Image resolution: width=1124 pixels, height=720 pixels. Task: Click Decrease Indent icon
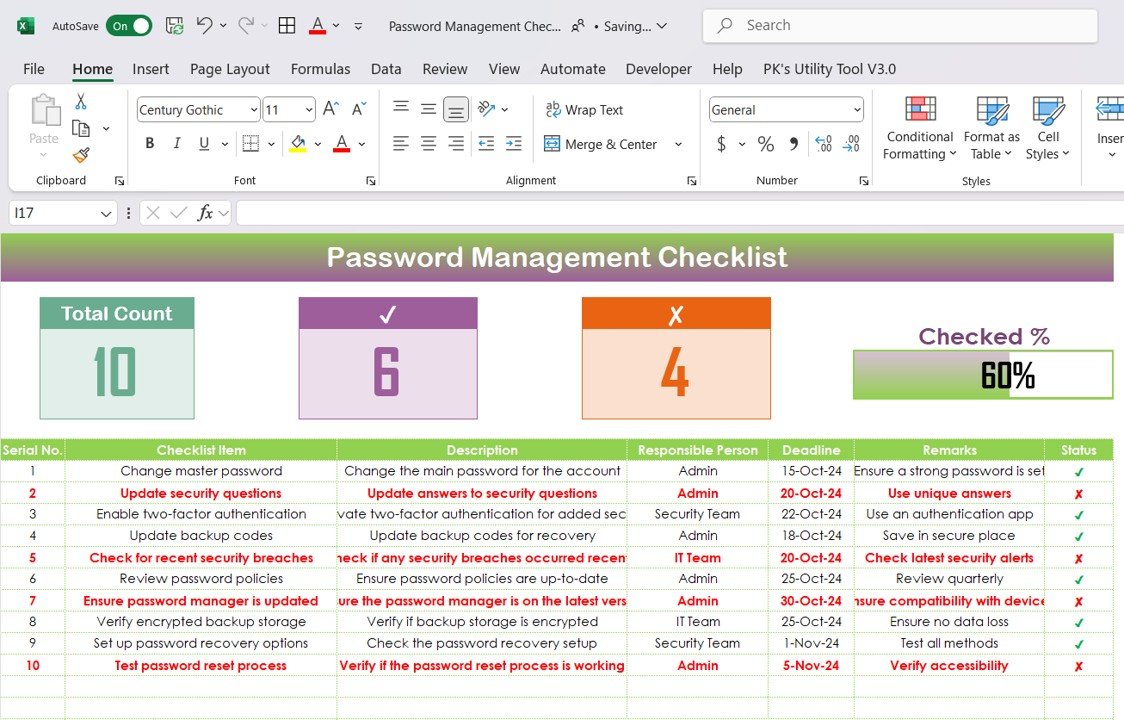click(486, 143)
